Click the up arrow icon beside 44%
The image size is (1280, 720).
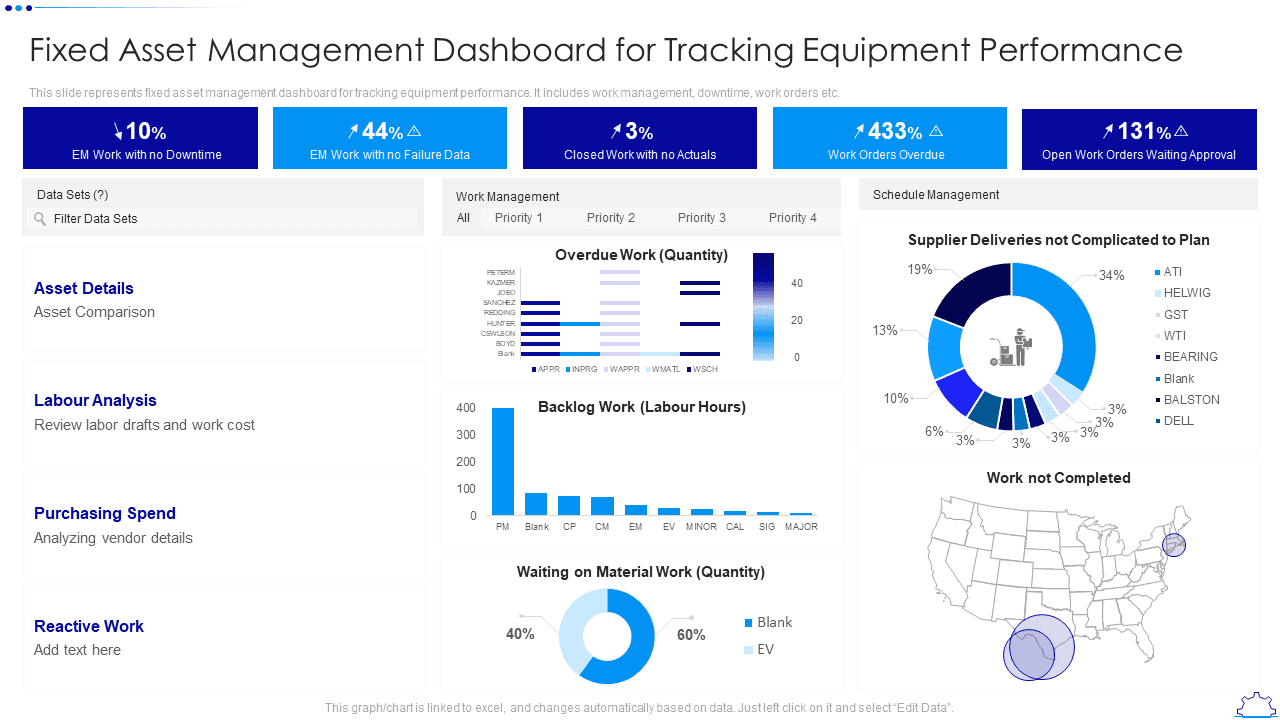pos(353,131)
